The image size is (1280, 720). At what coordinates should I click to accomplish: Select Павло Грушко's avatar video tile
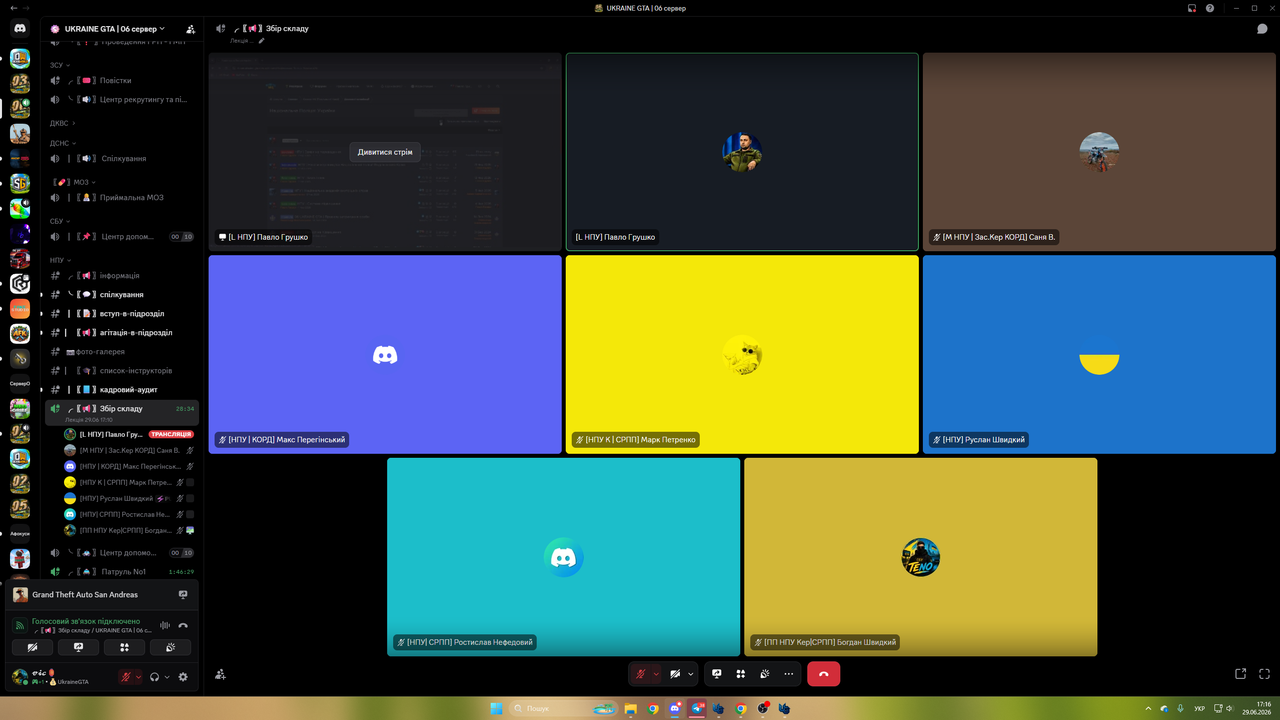pos(742,151)
